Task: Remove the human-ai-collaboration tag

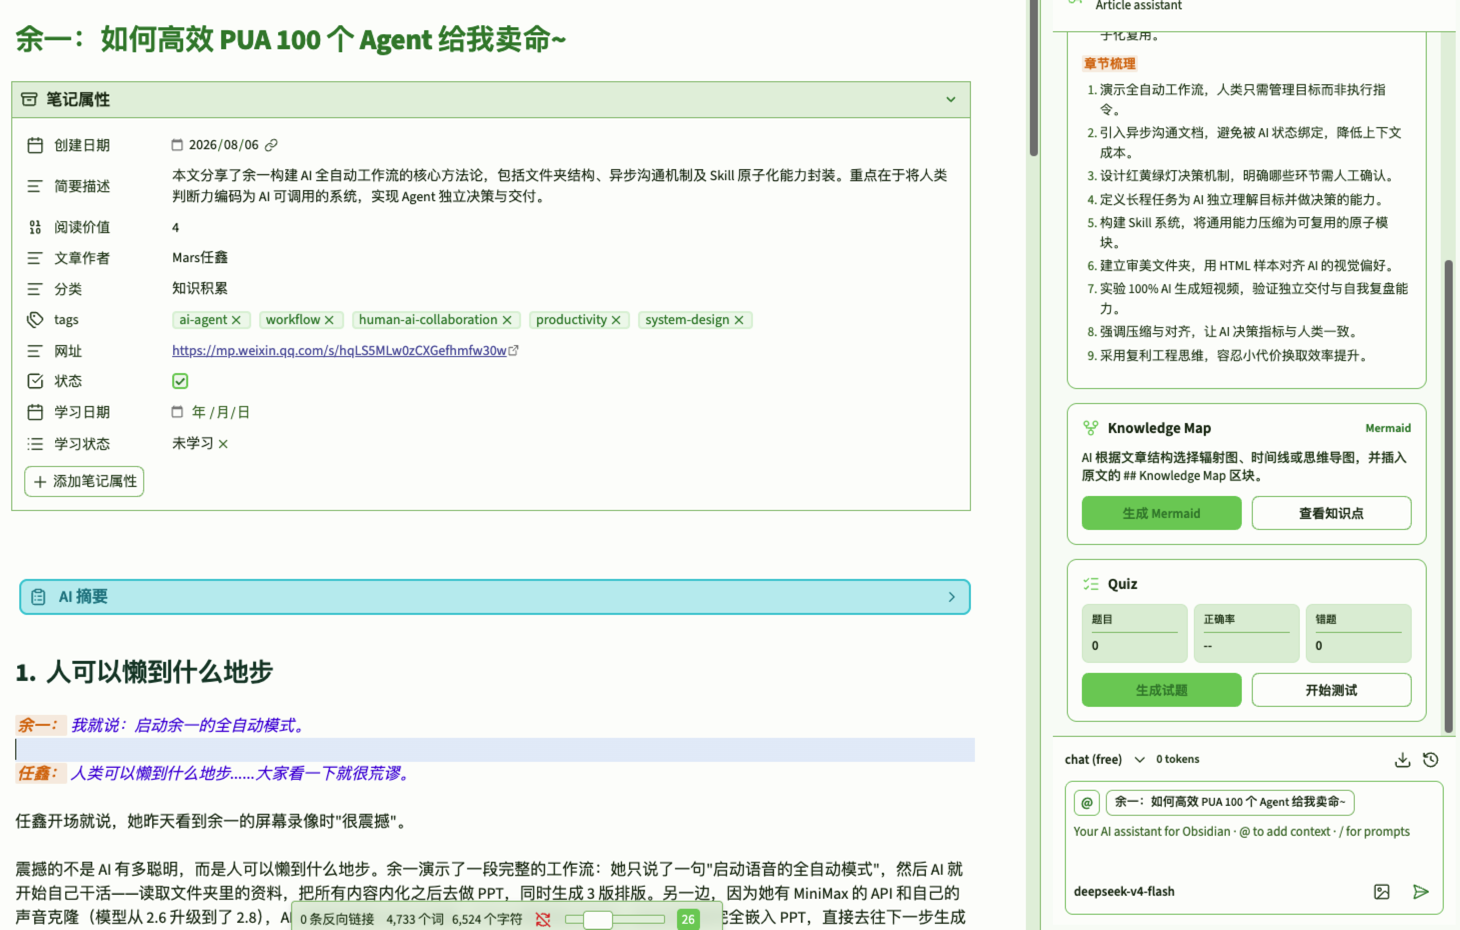Action: click(507, 320)
